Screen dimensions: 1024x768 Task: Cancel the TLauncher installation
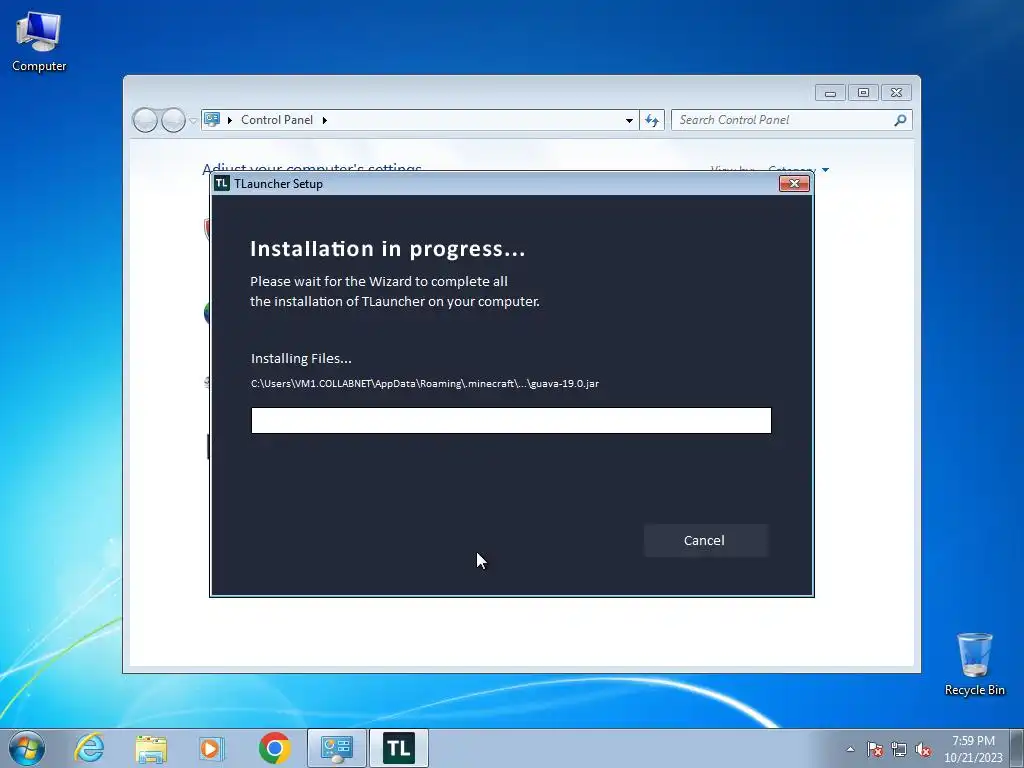point(705,541)
